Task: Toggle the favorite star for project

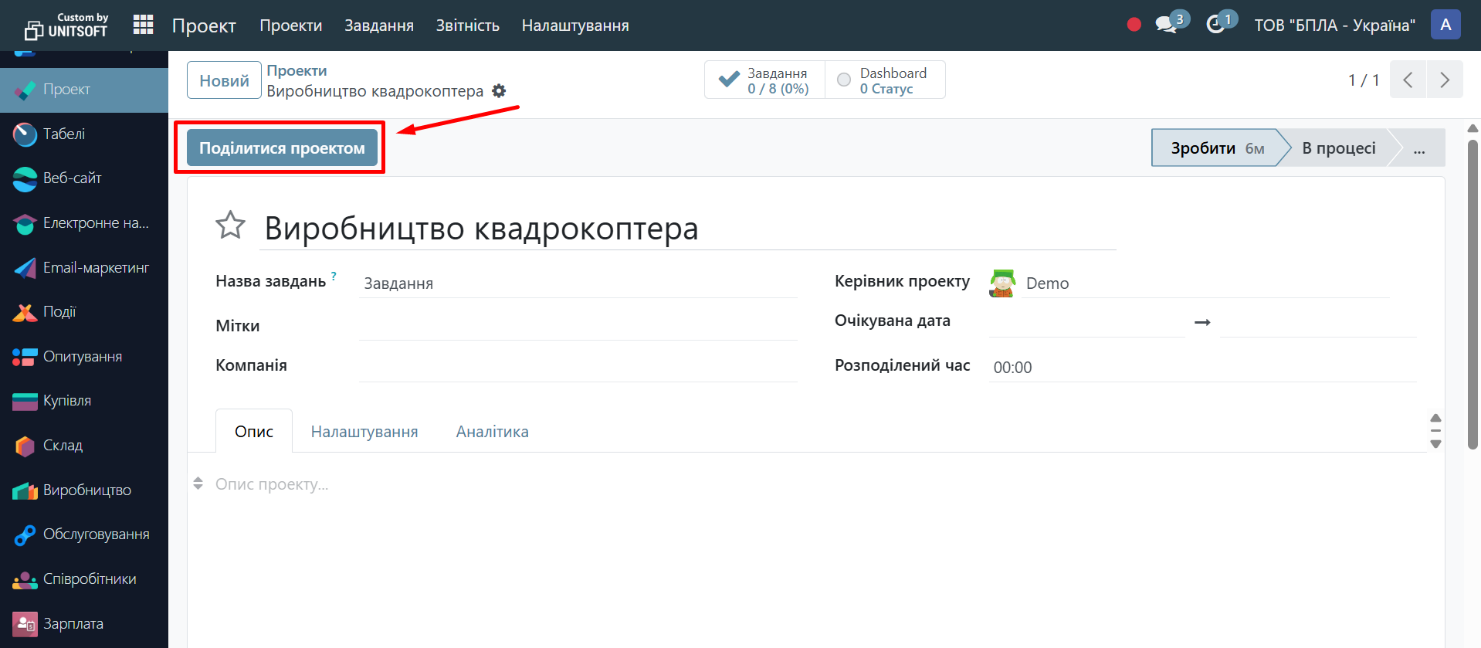Action: (231, 226)
